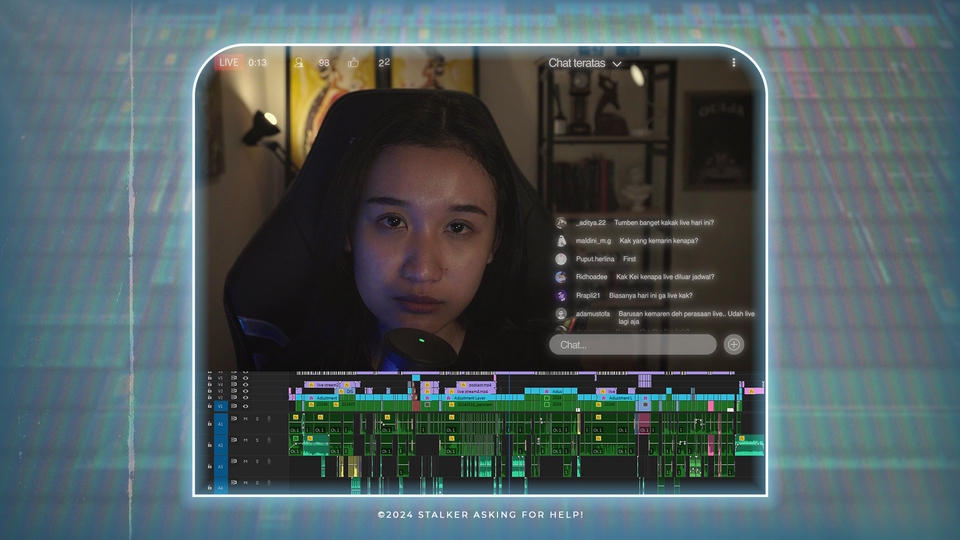
Task: Toggle sync lock on track A2
Action: point(234,440)
